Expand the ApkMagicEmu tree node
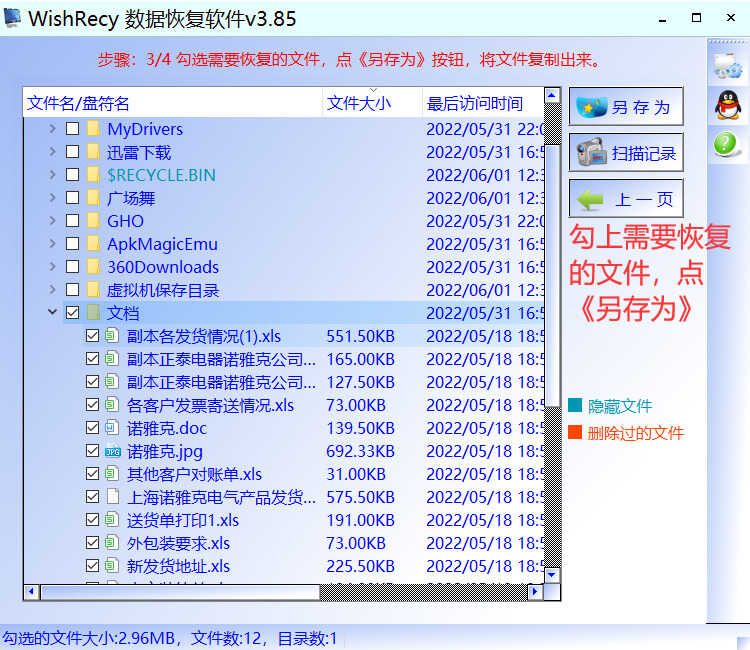Screen dimensions: 750x650 coord(53,243)
